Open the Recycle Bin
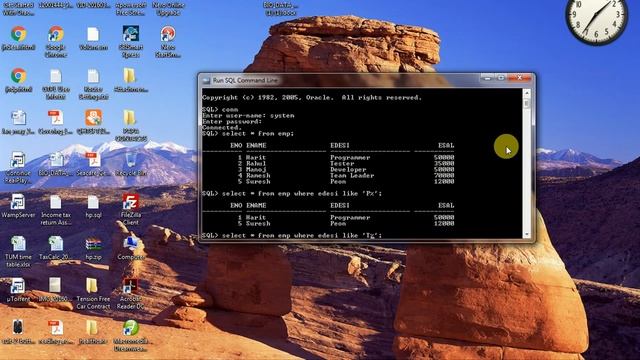 click(131, 164)
